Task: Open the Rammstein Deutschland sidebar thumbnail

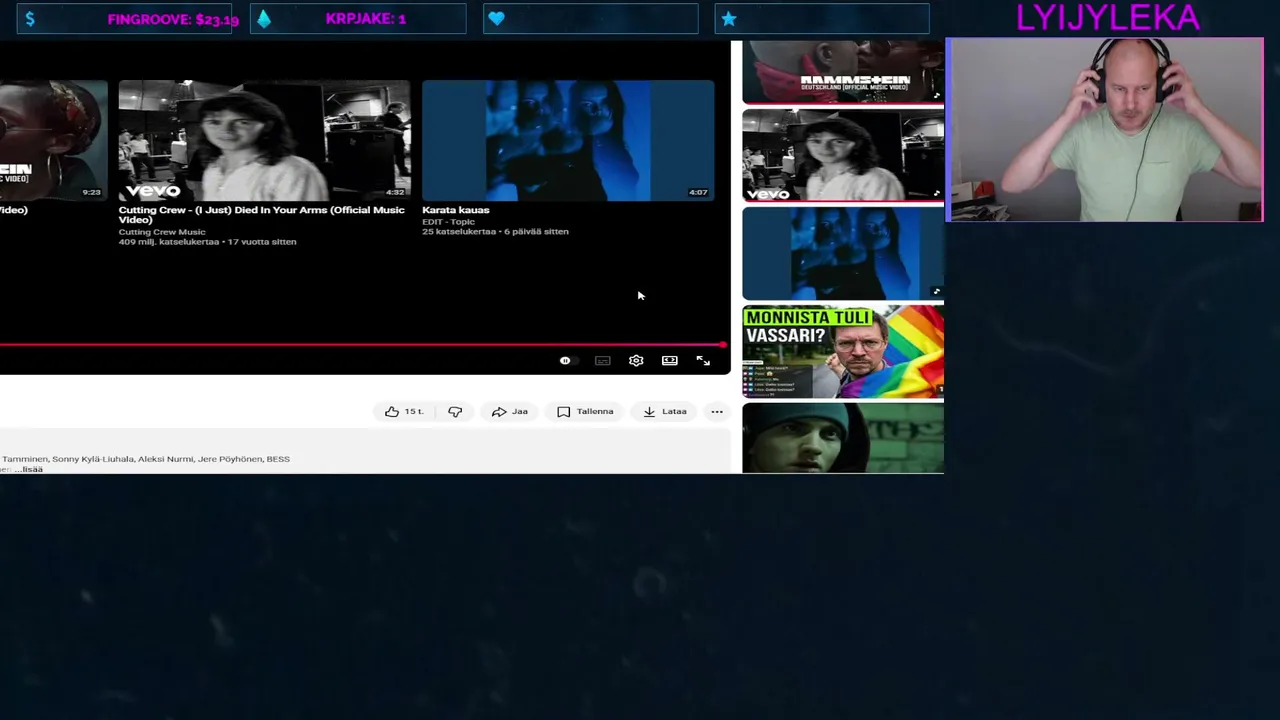Action: coord(843,71)
